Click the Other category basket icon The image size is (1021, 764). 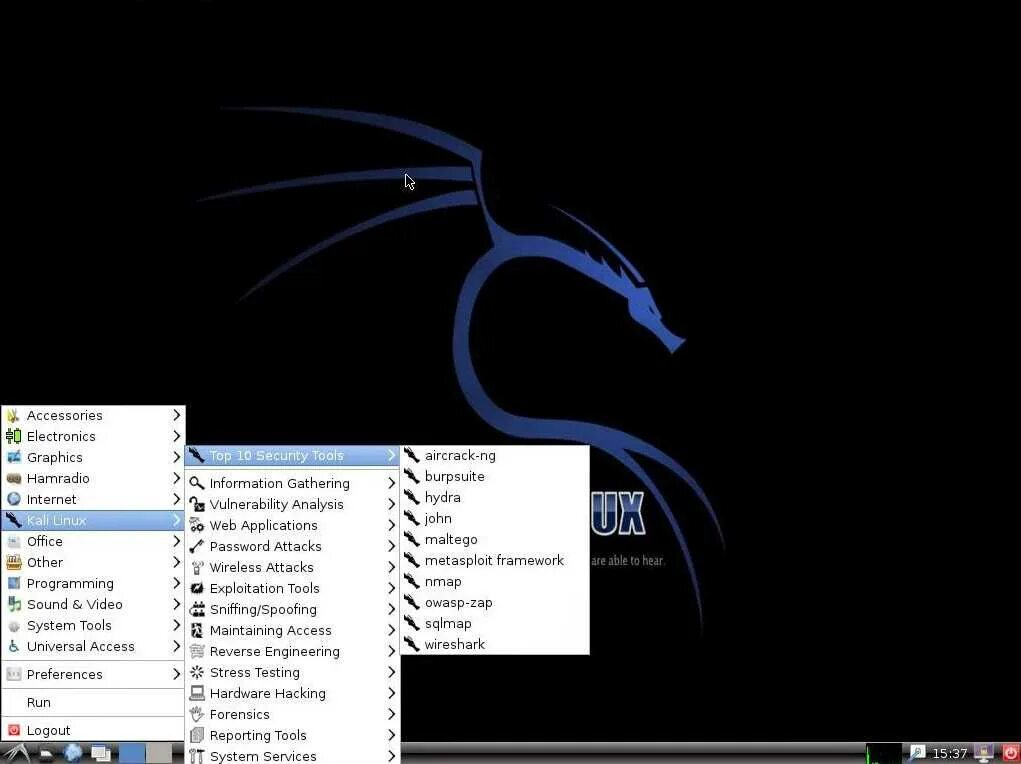pos(14,562)
